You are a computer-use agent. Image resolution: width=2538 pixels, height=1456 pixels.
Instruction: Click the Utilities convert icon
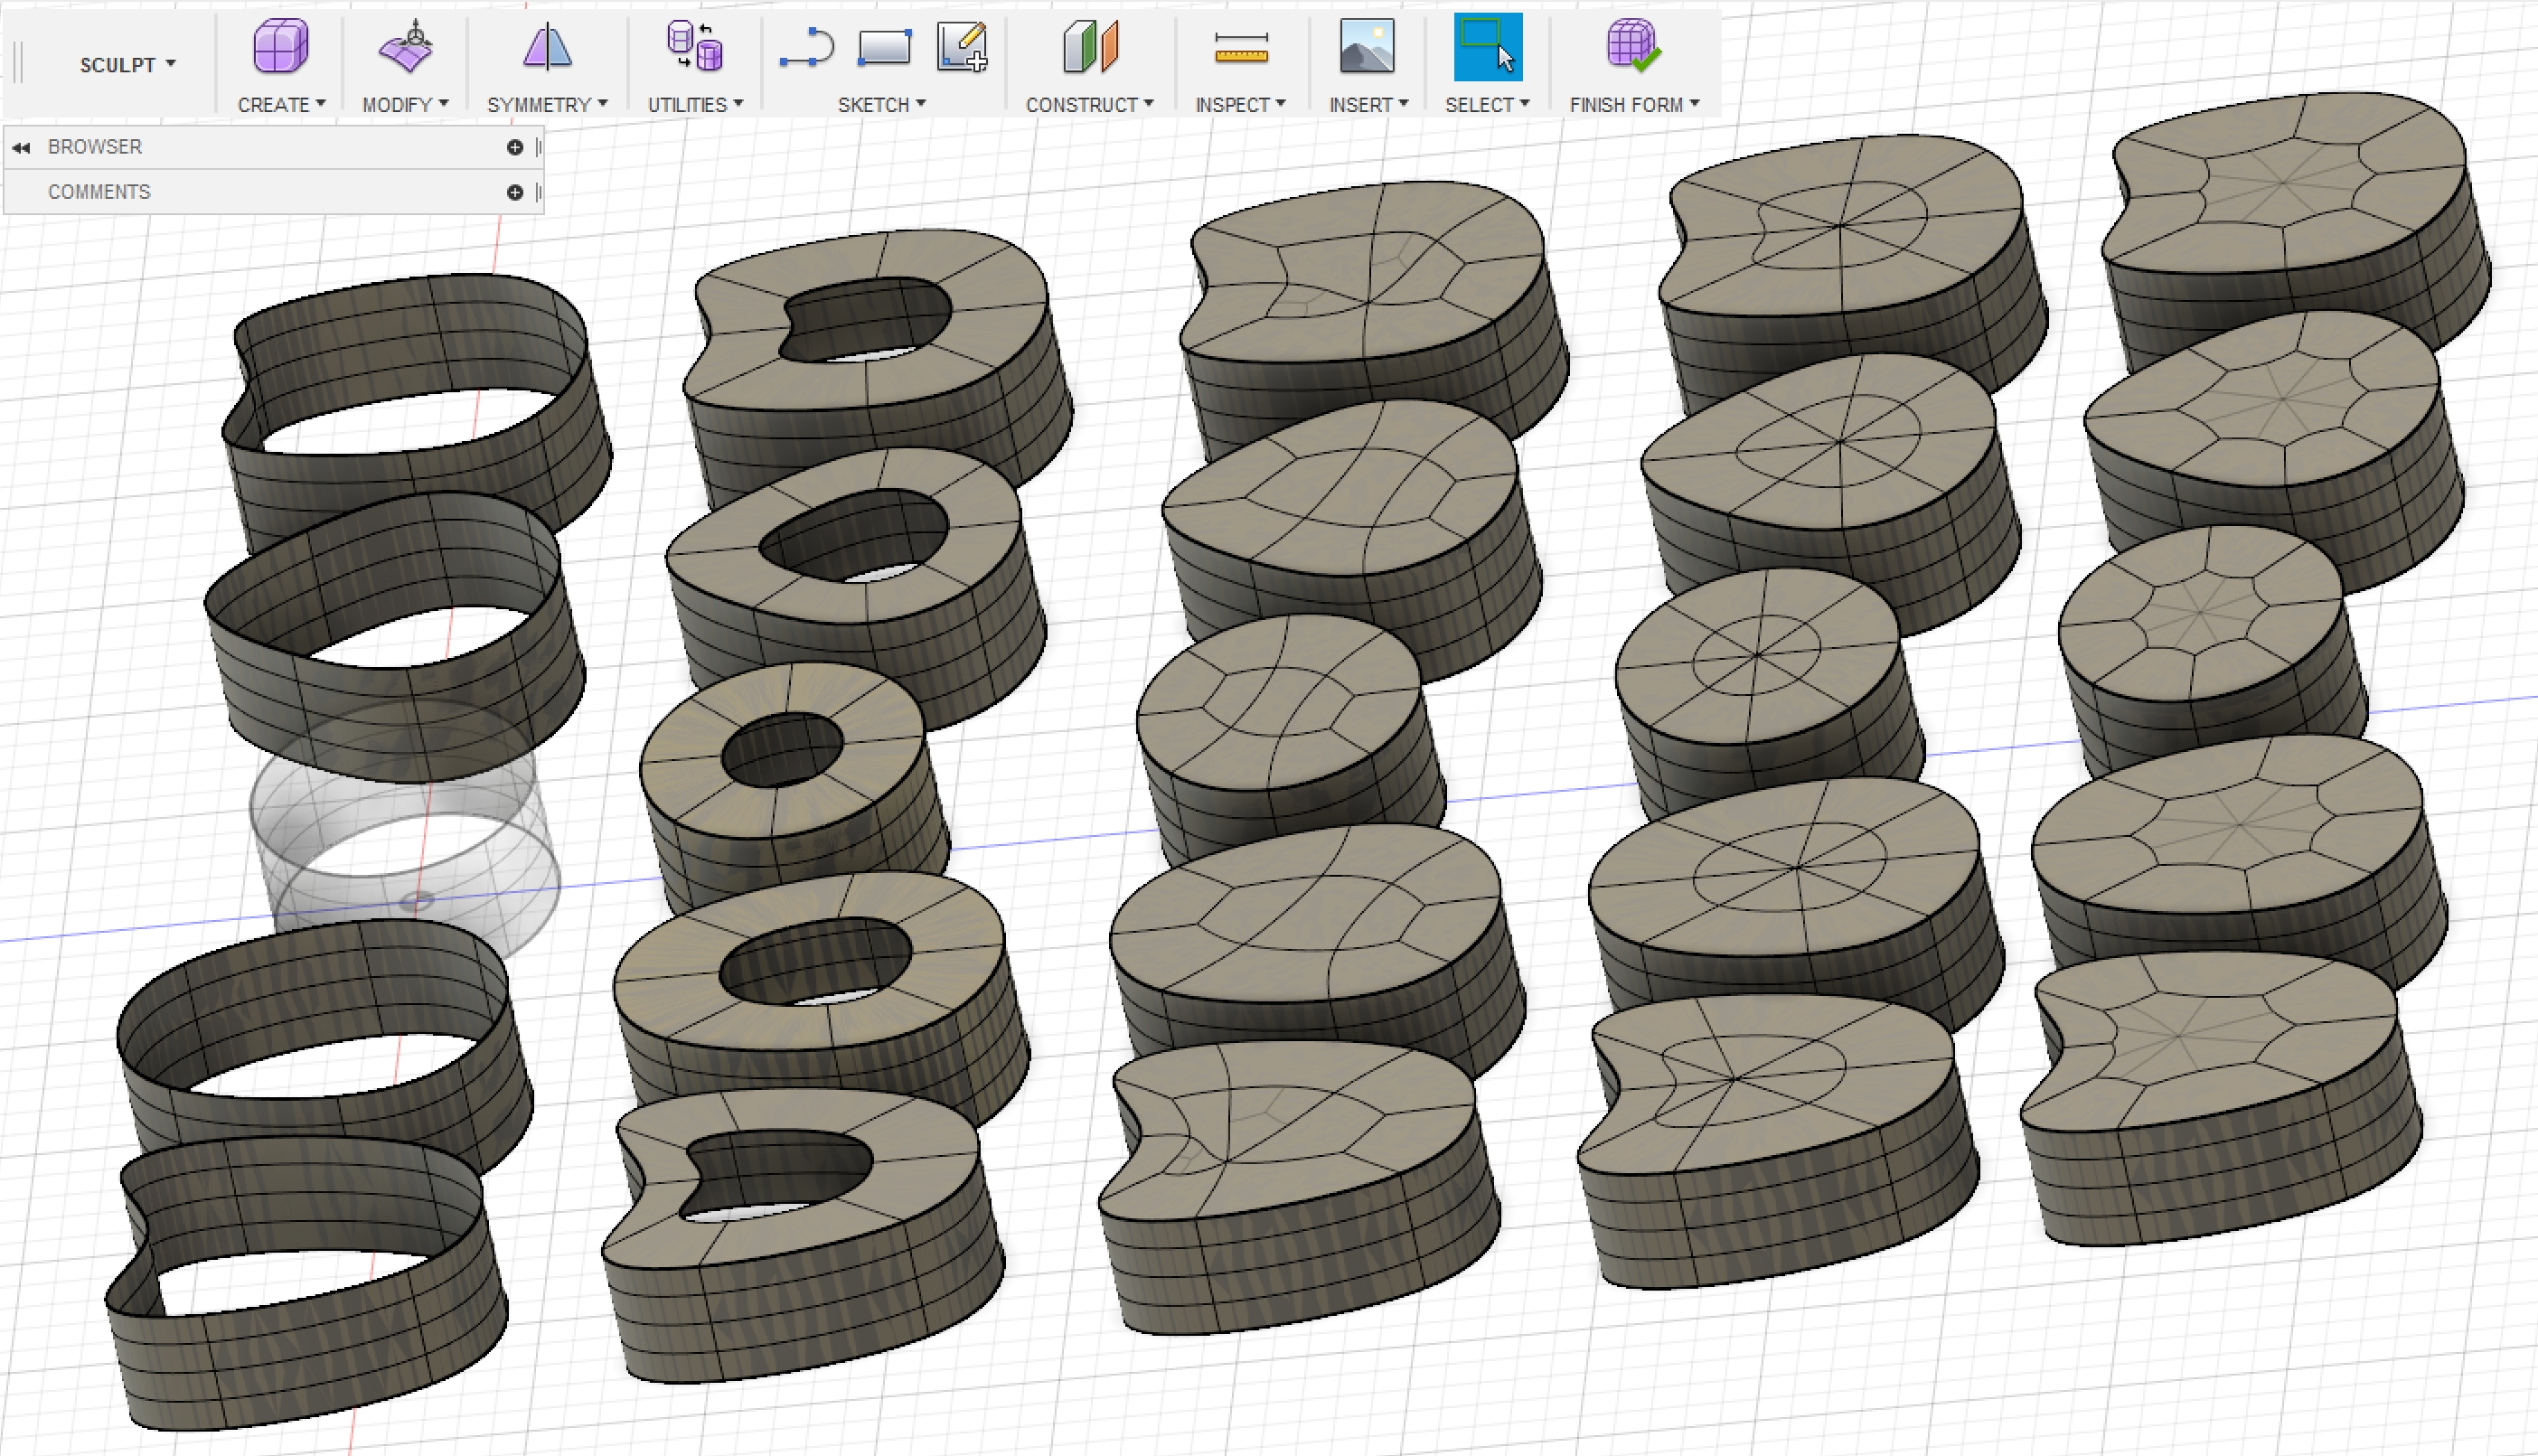[695, 47]
